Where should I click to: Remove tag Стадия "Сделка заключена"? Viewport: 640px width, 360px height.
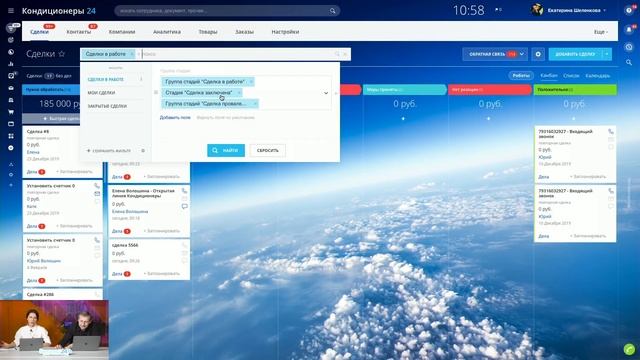coord(239,93)
